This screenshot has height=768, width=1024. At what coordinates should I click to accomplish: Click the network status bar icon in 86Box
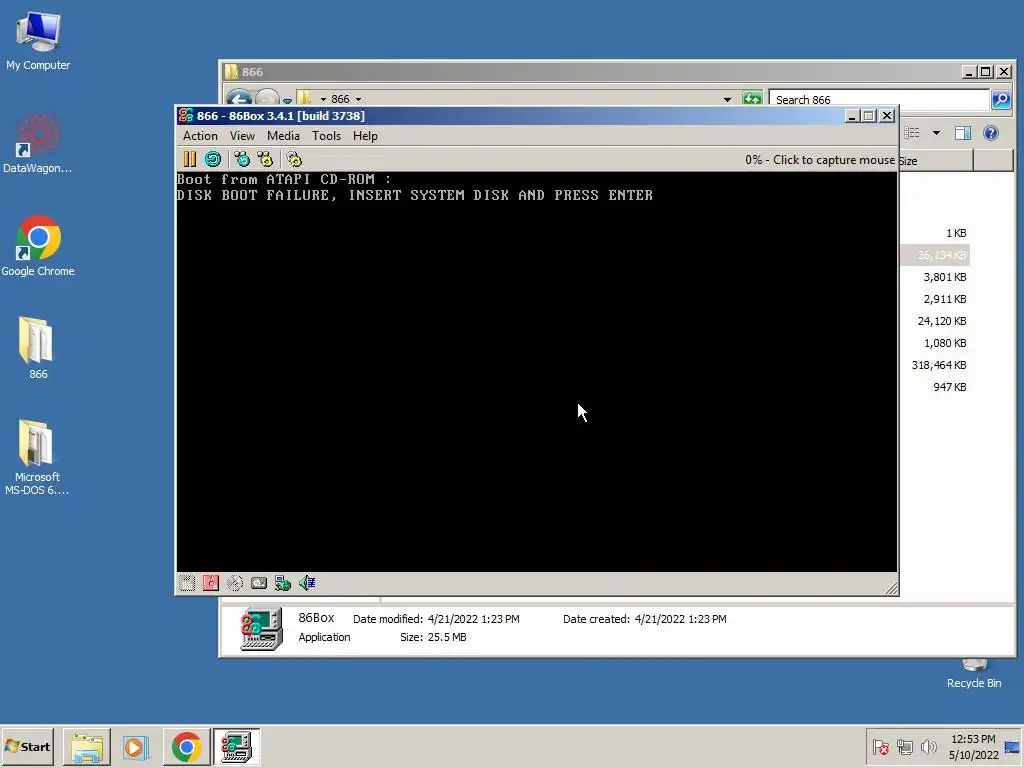(283, 583)
